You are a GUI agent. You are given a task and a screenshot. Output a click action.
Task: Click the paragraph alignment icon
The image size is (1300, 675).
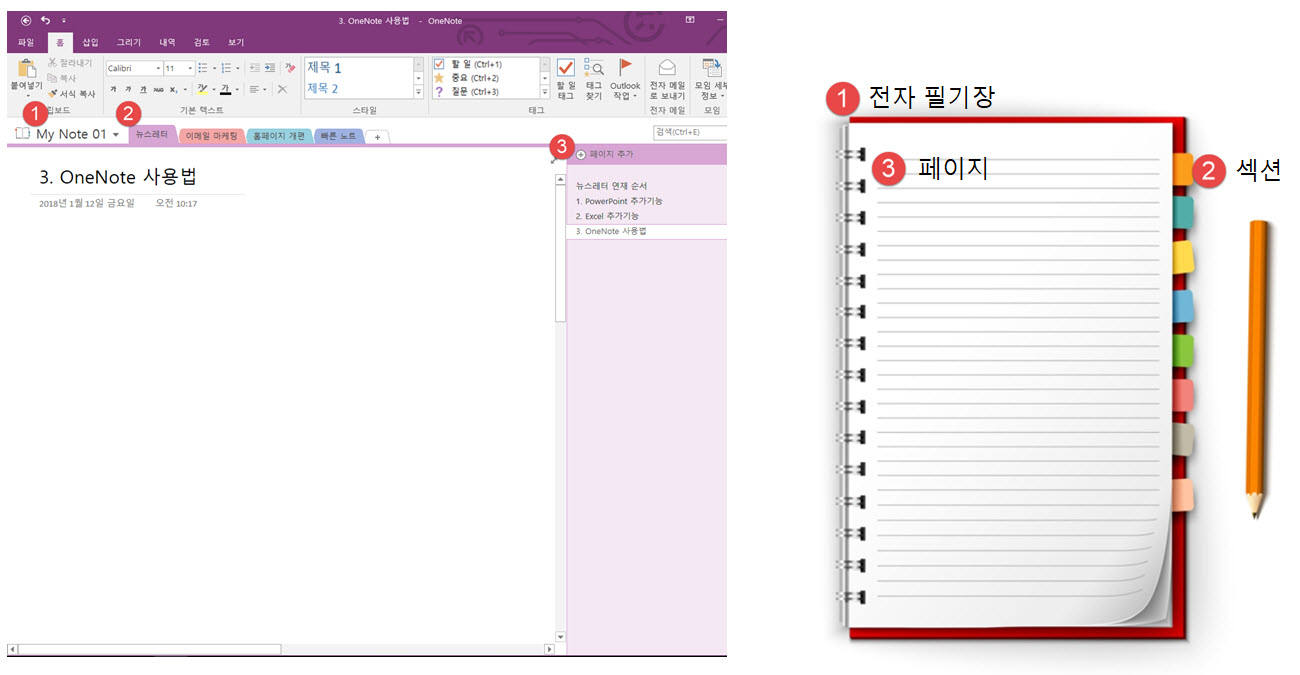click(254, 89)
